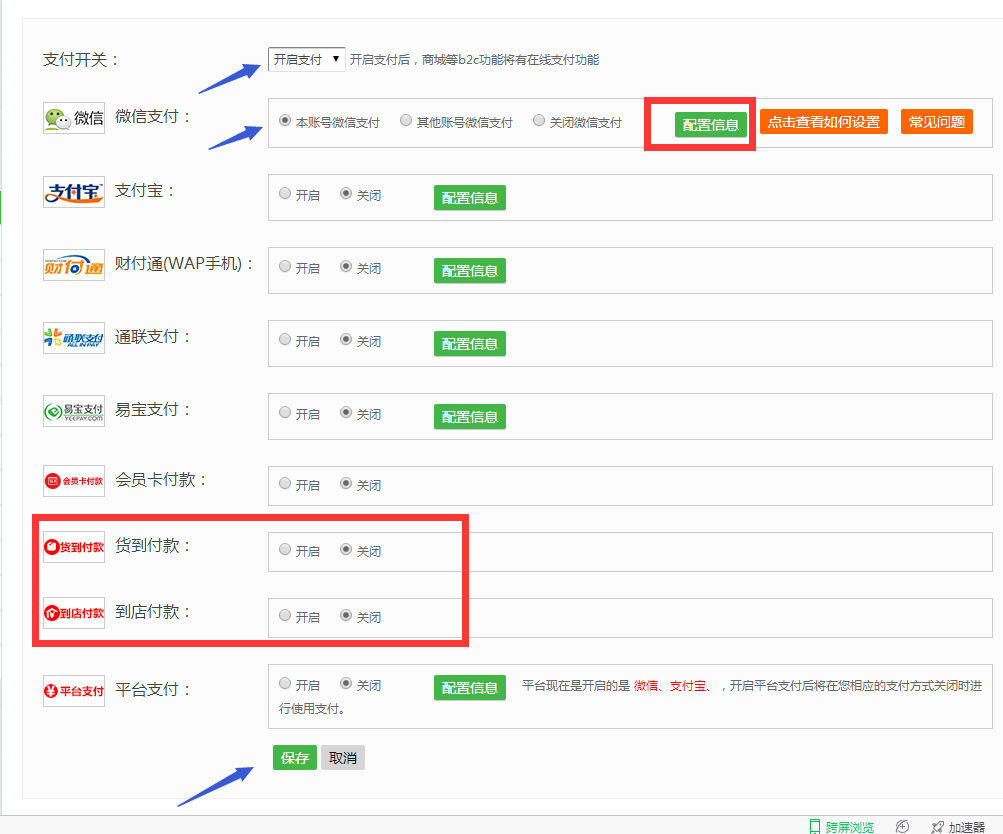The height and width of the screenshot is (834, 1003).
Task: Click the 通联支付 Allinpay icon
Action: tap(73, 336)
